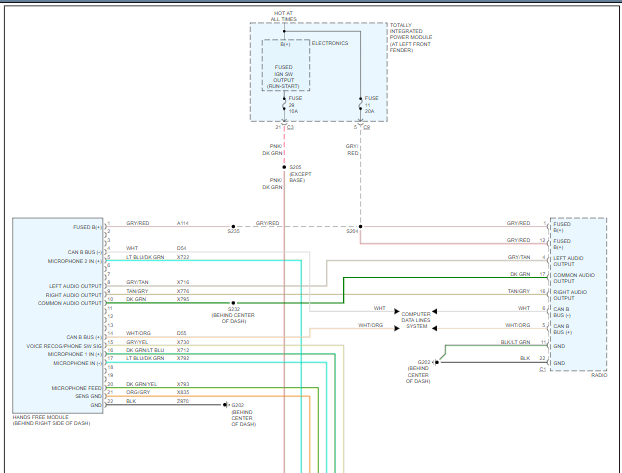Select the Totally Integrated Power Module label
622x473 pixels.
[412, 36]
